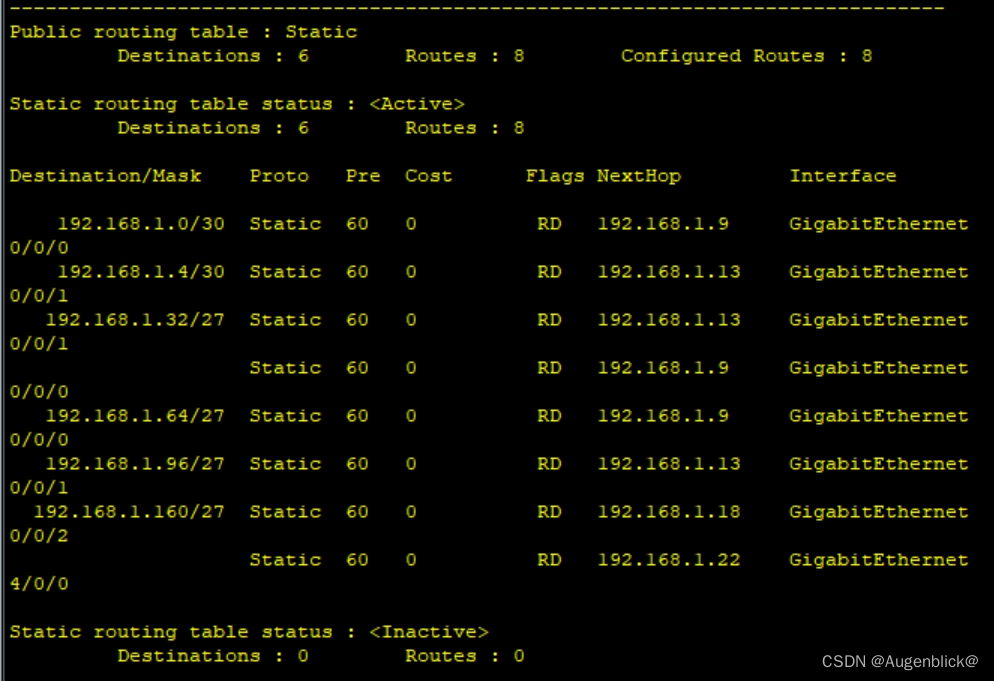Click next hop 192.168.1.13 of 192.168.1.96/27

[x=669, y=464]
